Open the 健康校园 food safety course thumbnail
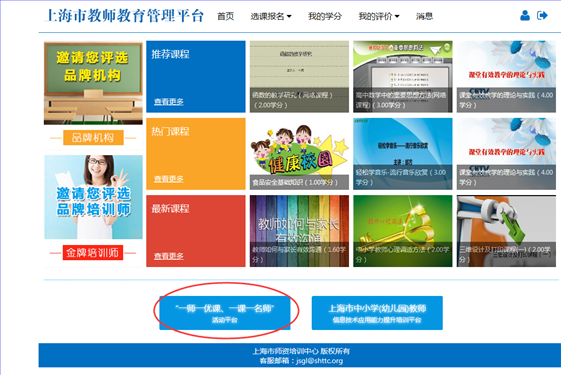 pyautogui.click(x=299, y=154)
